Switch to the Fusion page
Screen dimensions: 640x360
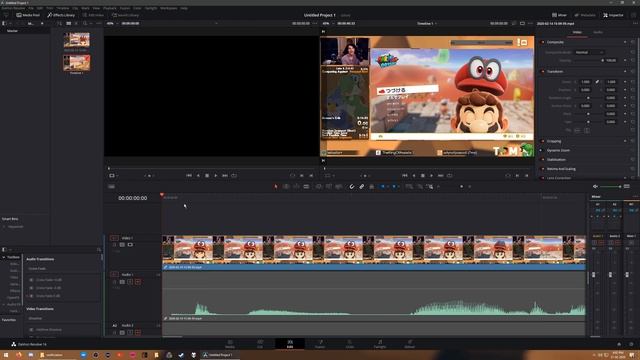[x=320, y=344]
